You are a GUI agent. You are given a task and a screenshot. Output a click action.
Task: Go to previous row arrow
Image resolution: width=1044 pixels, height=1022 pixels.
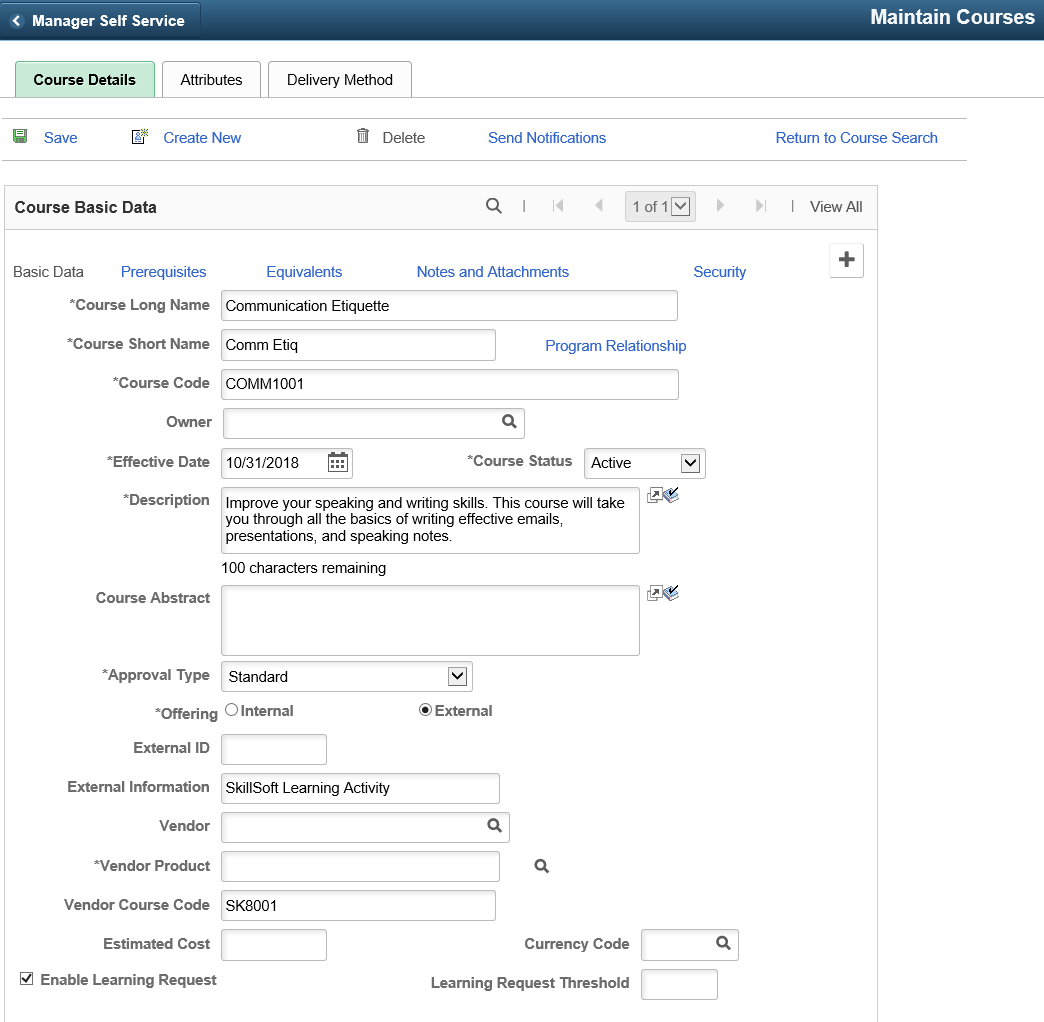click(x=599, y=206)
